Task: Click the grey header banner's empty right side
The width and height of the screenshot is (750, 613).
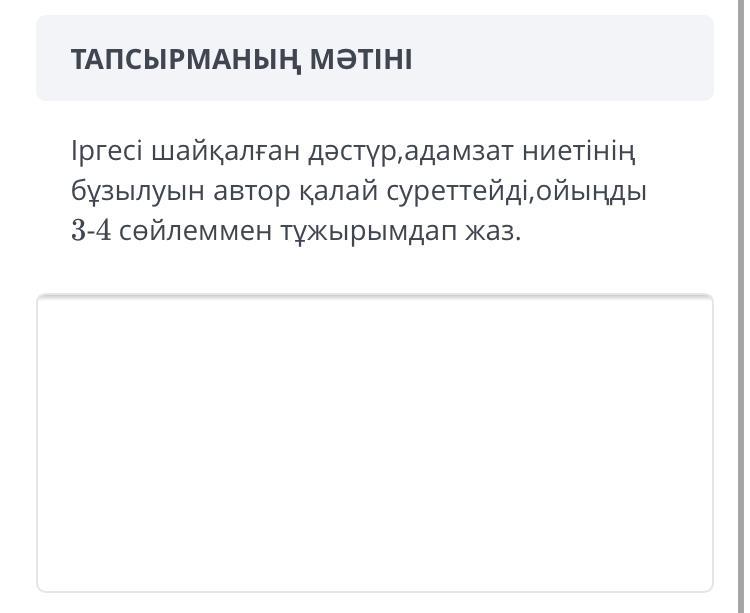Action: click(x=580, y=59)
